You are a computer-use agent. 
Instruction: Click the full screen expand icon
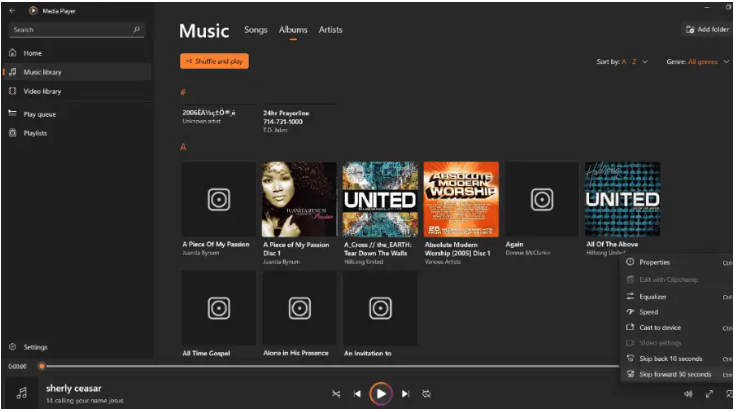coord(709,394)
